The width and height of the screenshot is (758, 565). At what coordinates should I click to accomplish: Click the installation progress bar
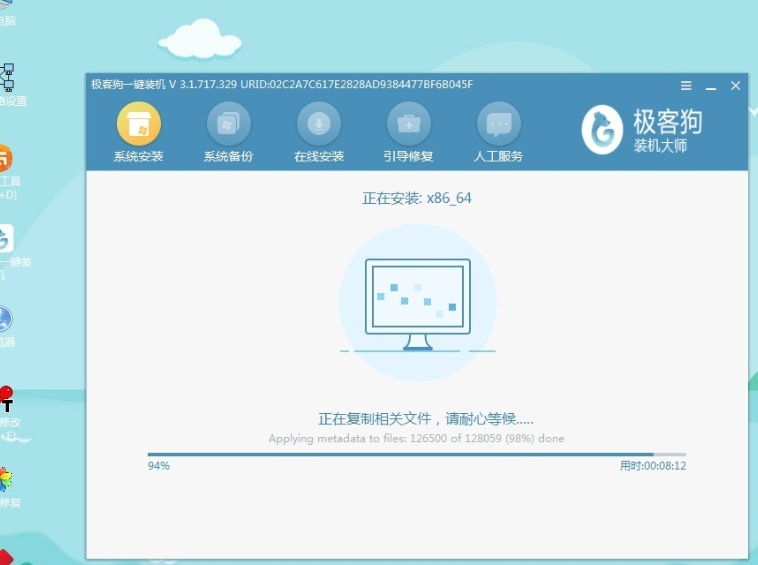click(416, 454)
